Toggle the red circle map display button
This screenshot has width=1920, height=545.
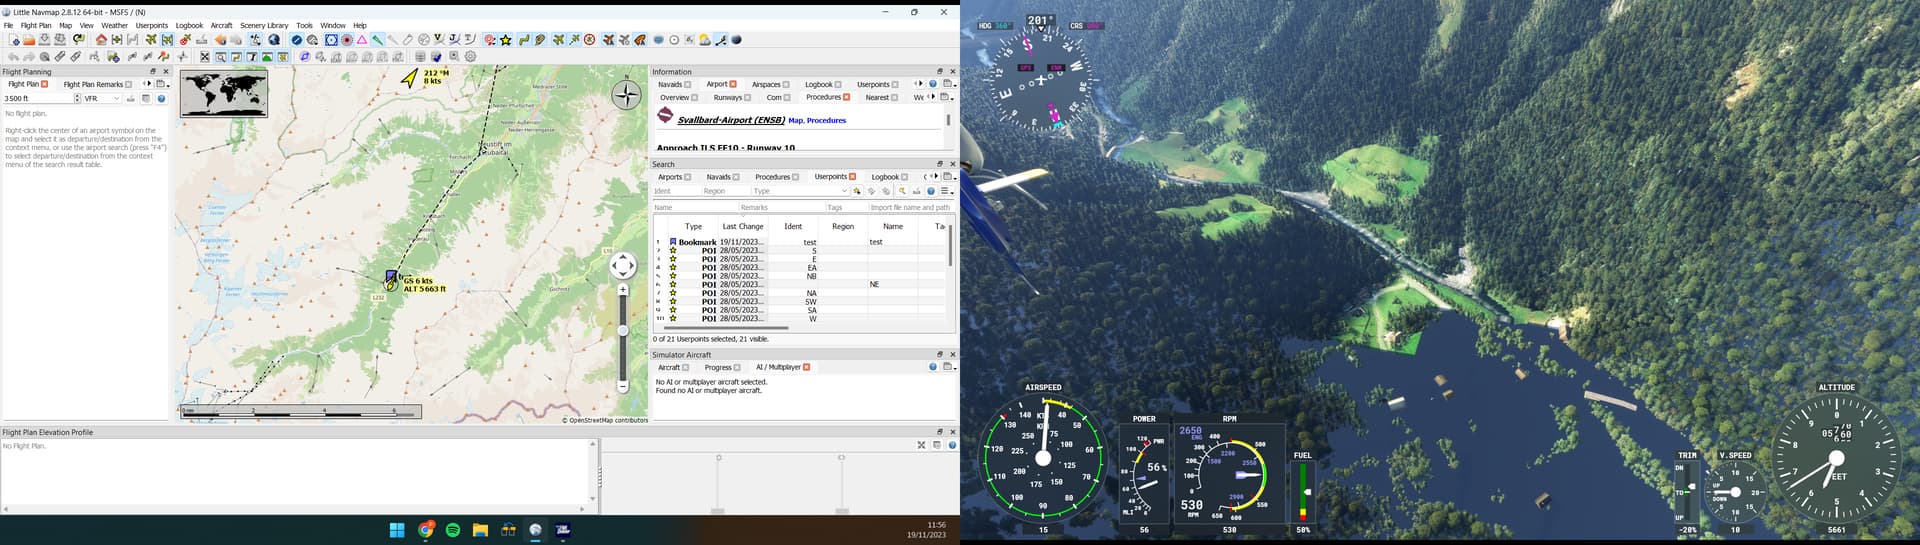coord(347,40)
